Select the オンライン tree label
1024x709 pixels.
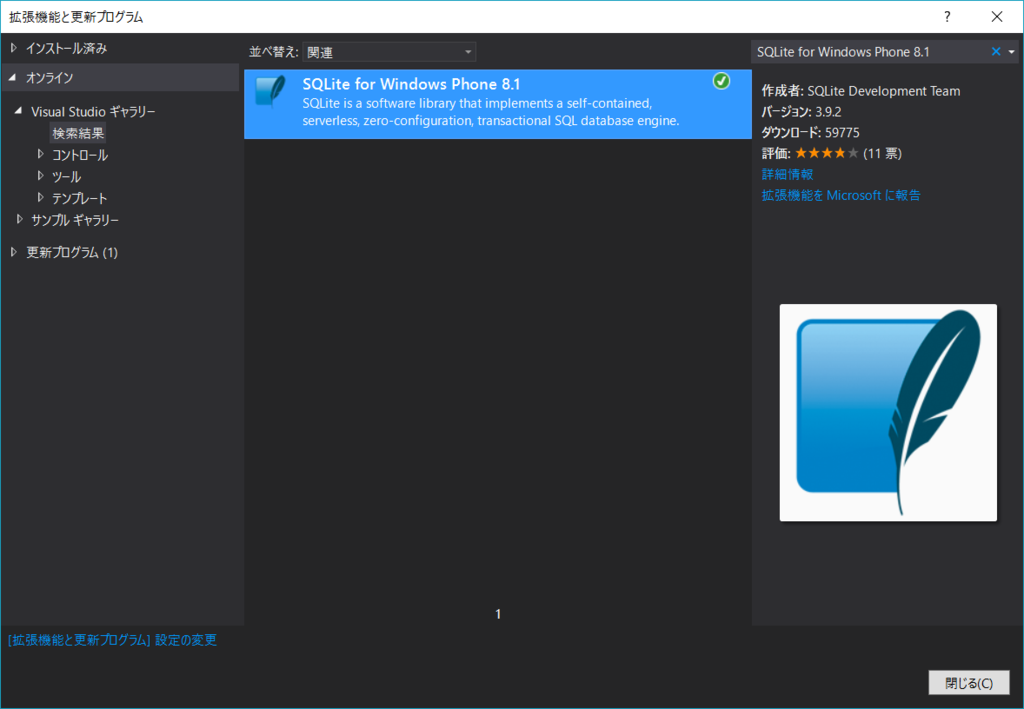pyautogui.click(x=50, y=78)
